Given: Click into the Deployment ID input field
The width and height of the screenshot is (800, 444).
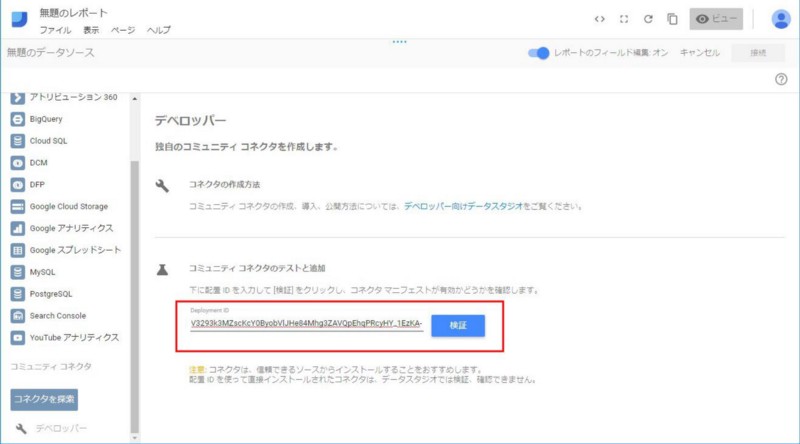Looking at the screenshot, I should point(307,324).
